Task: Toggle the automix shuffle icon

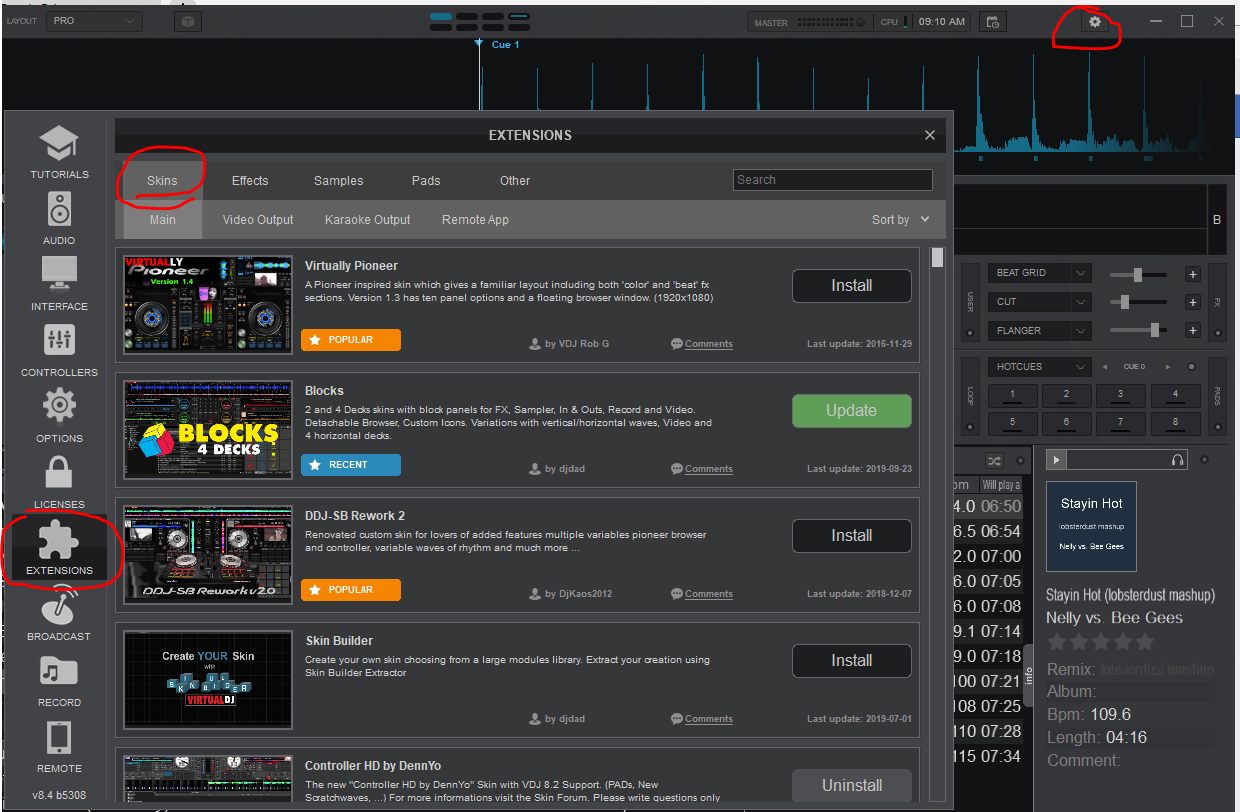Action: tap(994, 460)
